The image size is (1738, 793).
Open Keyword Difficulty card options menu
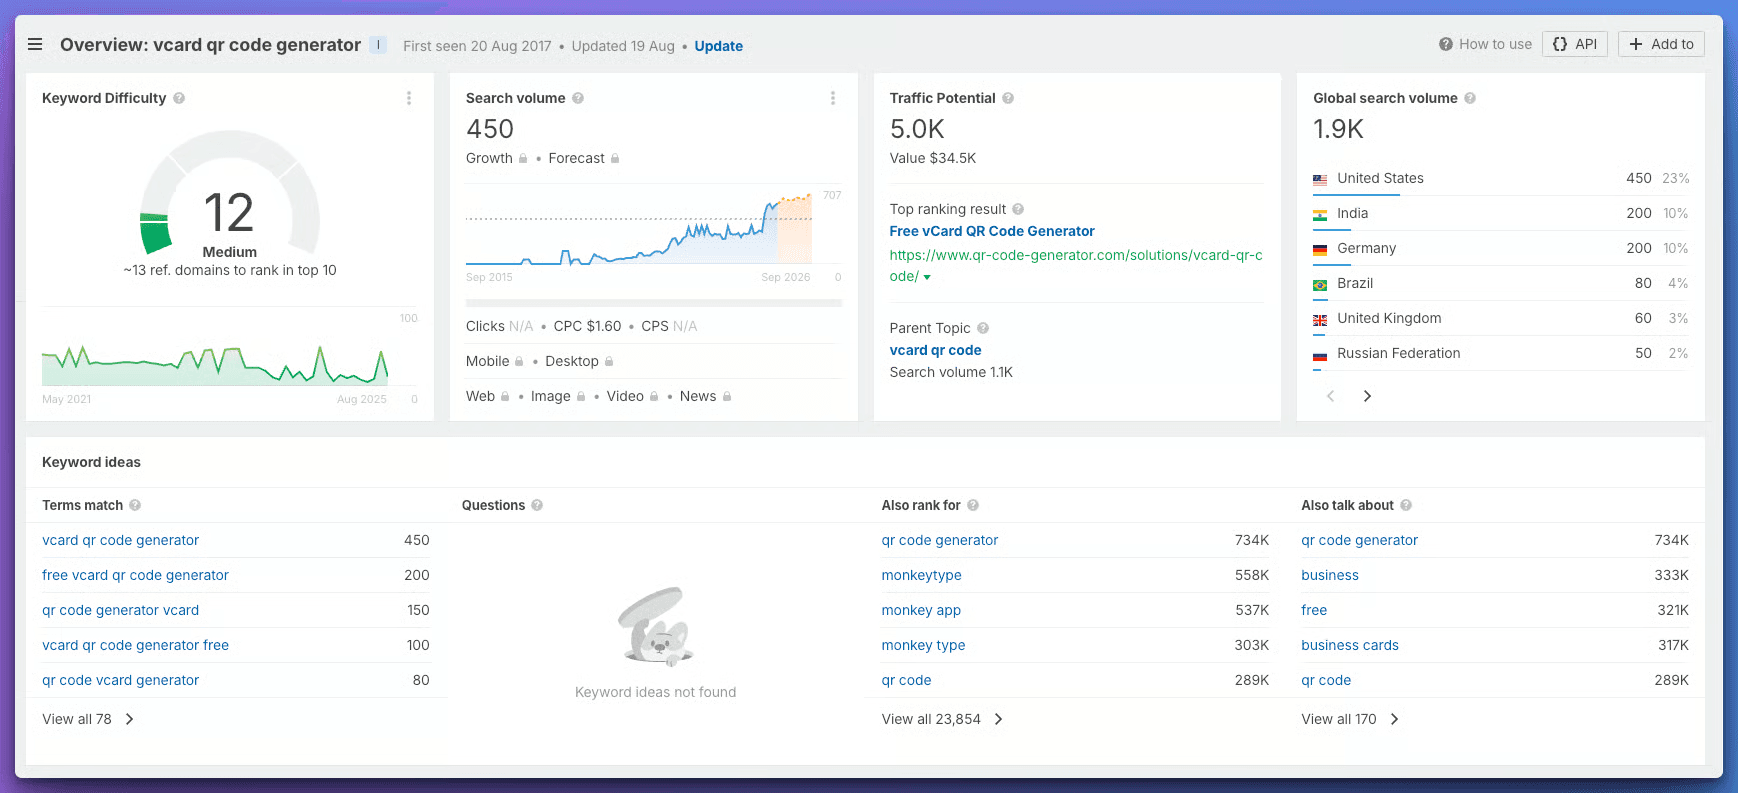[409, 98]
